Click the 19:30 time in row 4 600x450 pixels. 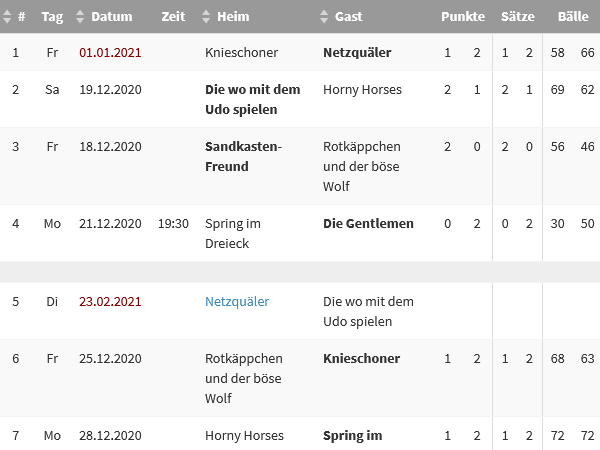point(173,224)
